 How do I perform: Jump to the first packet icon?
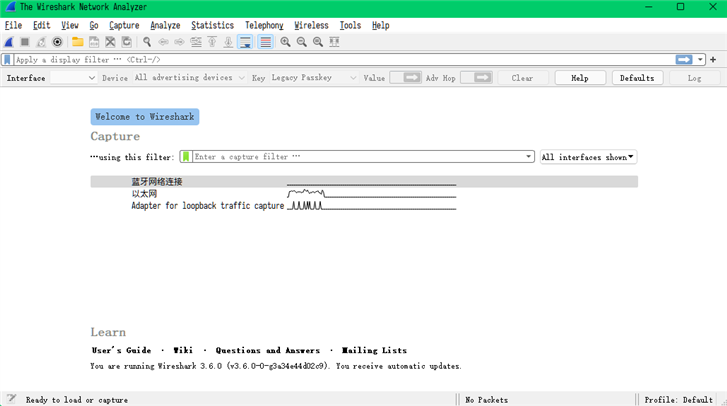[212, 42]
